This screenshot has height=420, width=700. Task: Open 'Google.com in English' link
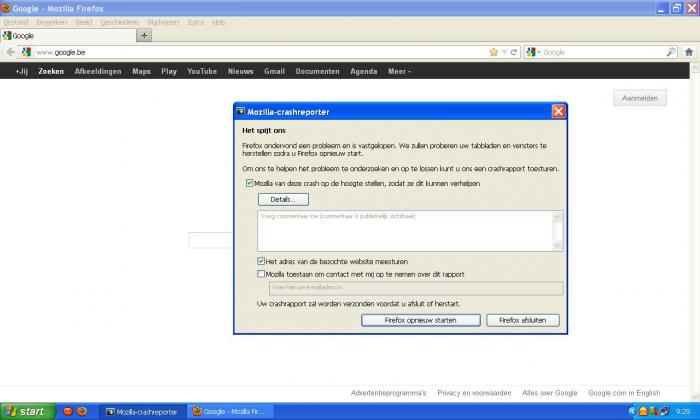click(x=624, y=393)
